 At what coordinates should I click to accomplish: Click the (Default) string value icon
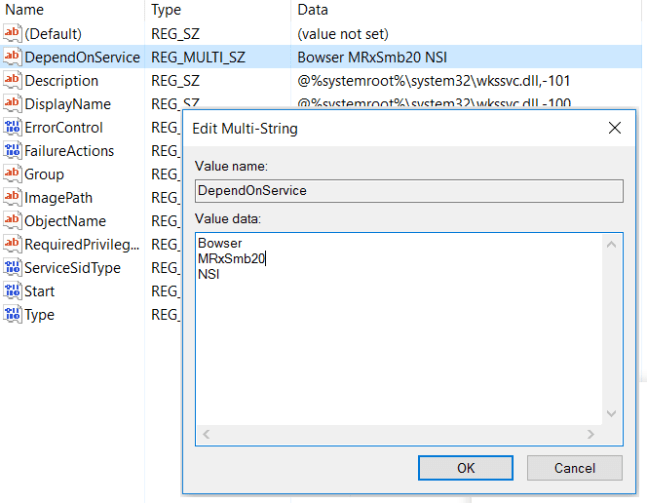tap(12, 34)
